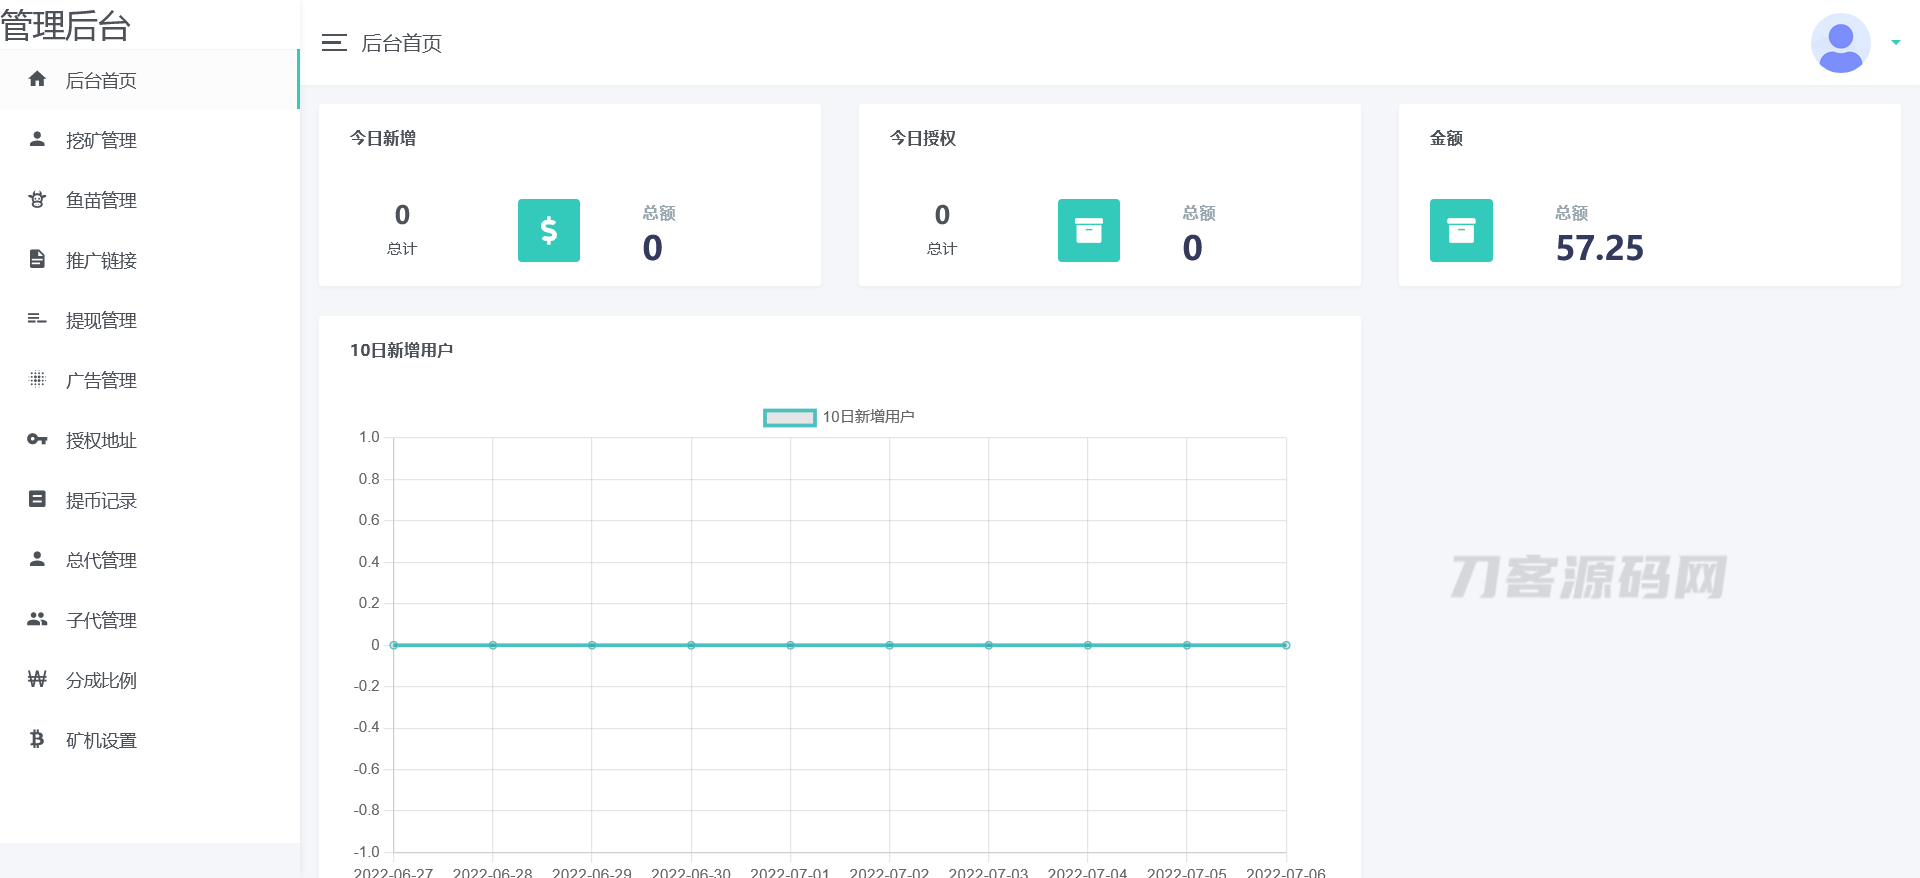Open the 总代管理 page link
The height and width of the screenshot is (878, 1920).
[101, 560]
